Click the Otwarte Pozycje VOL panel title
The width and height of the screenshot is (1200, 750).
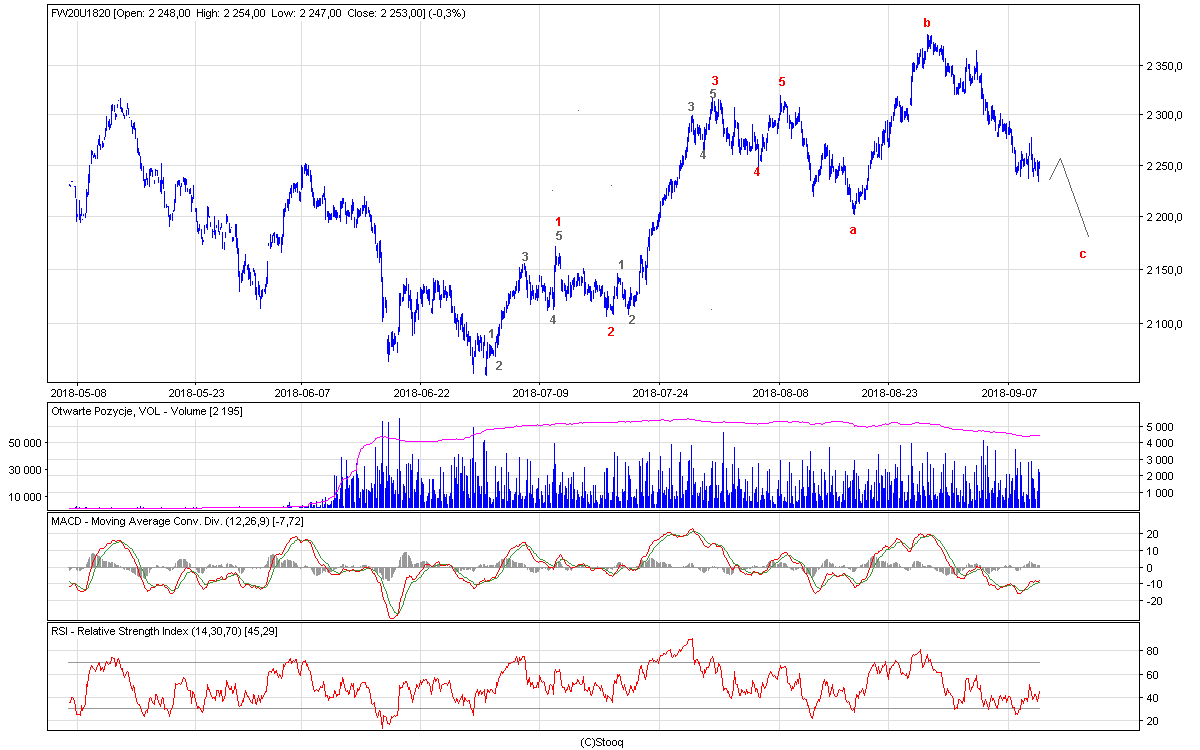(145, 411)
